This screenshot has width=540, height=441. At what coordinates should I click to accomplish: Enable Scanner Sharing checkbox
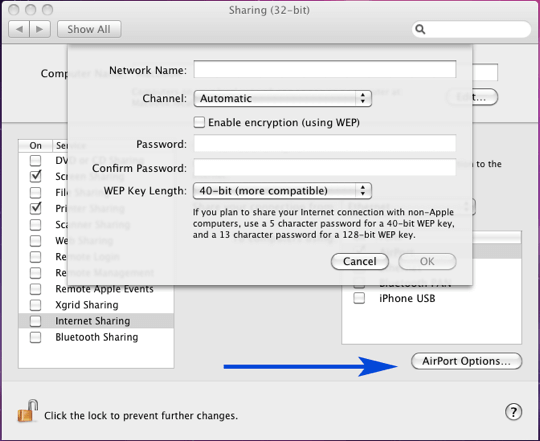pos(35,224)
